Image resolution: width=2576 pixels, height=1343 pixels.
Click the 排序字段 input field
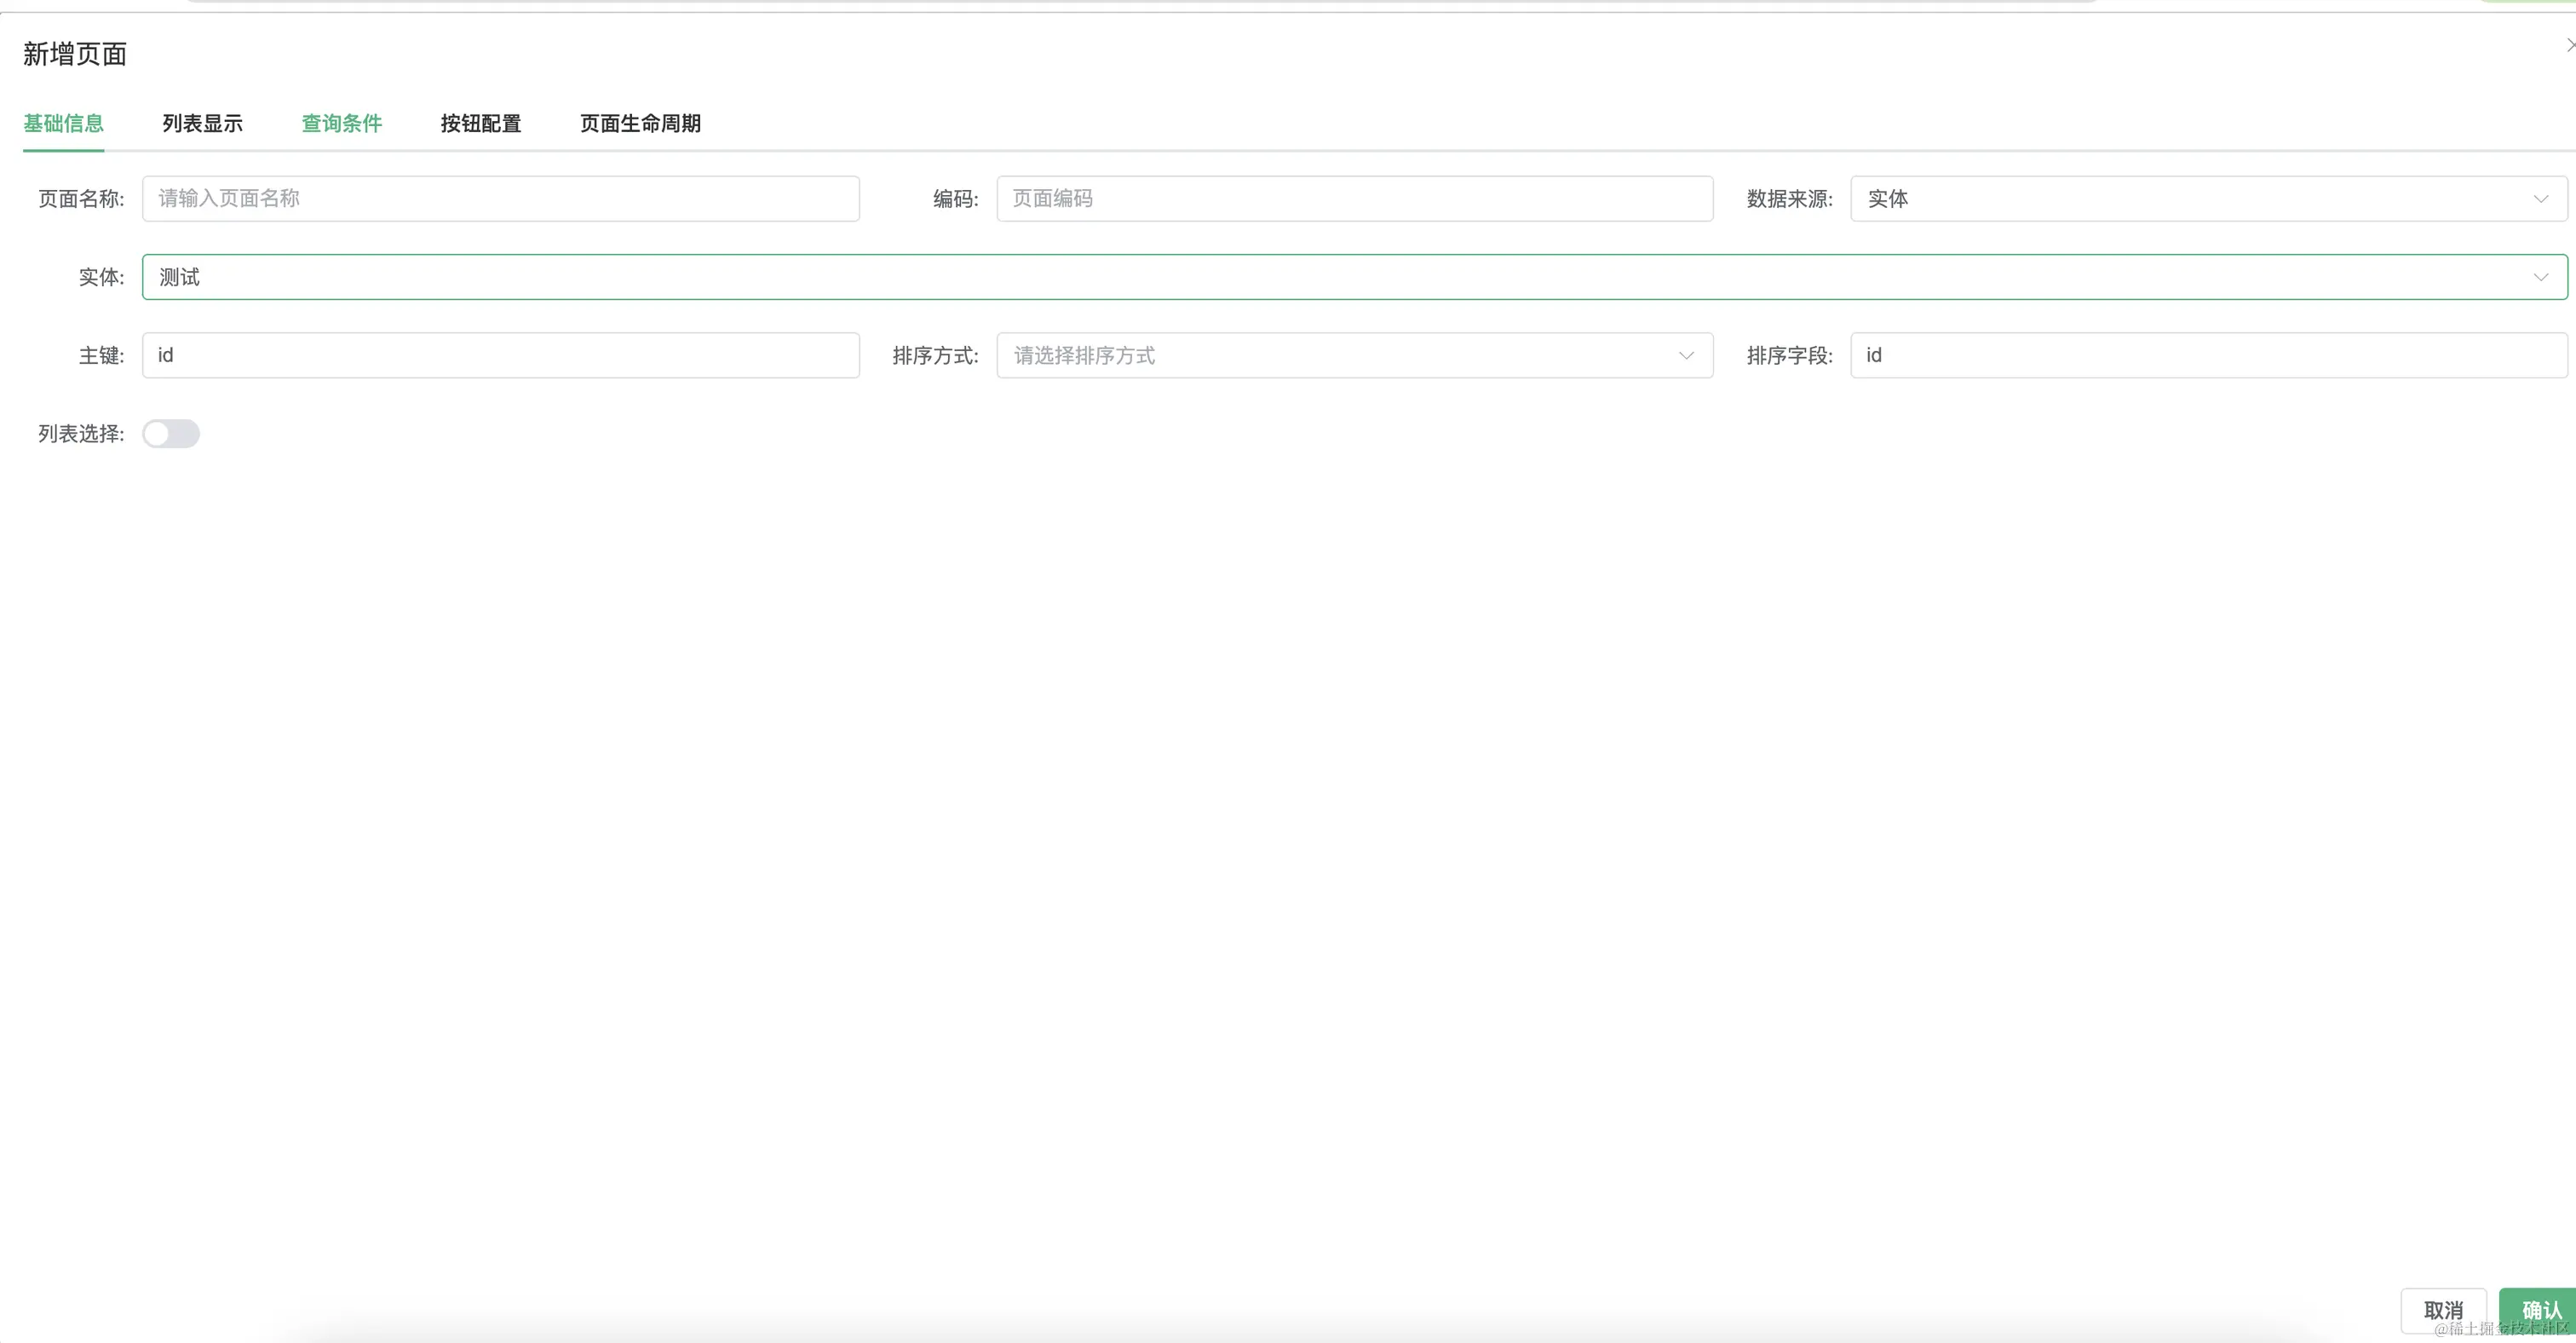(x=2208, y=355)
